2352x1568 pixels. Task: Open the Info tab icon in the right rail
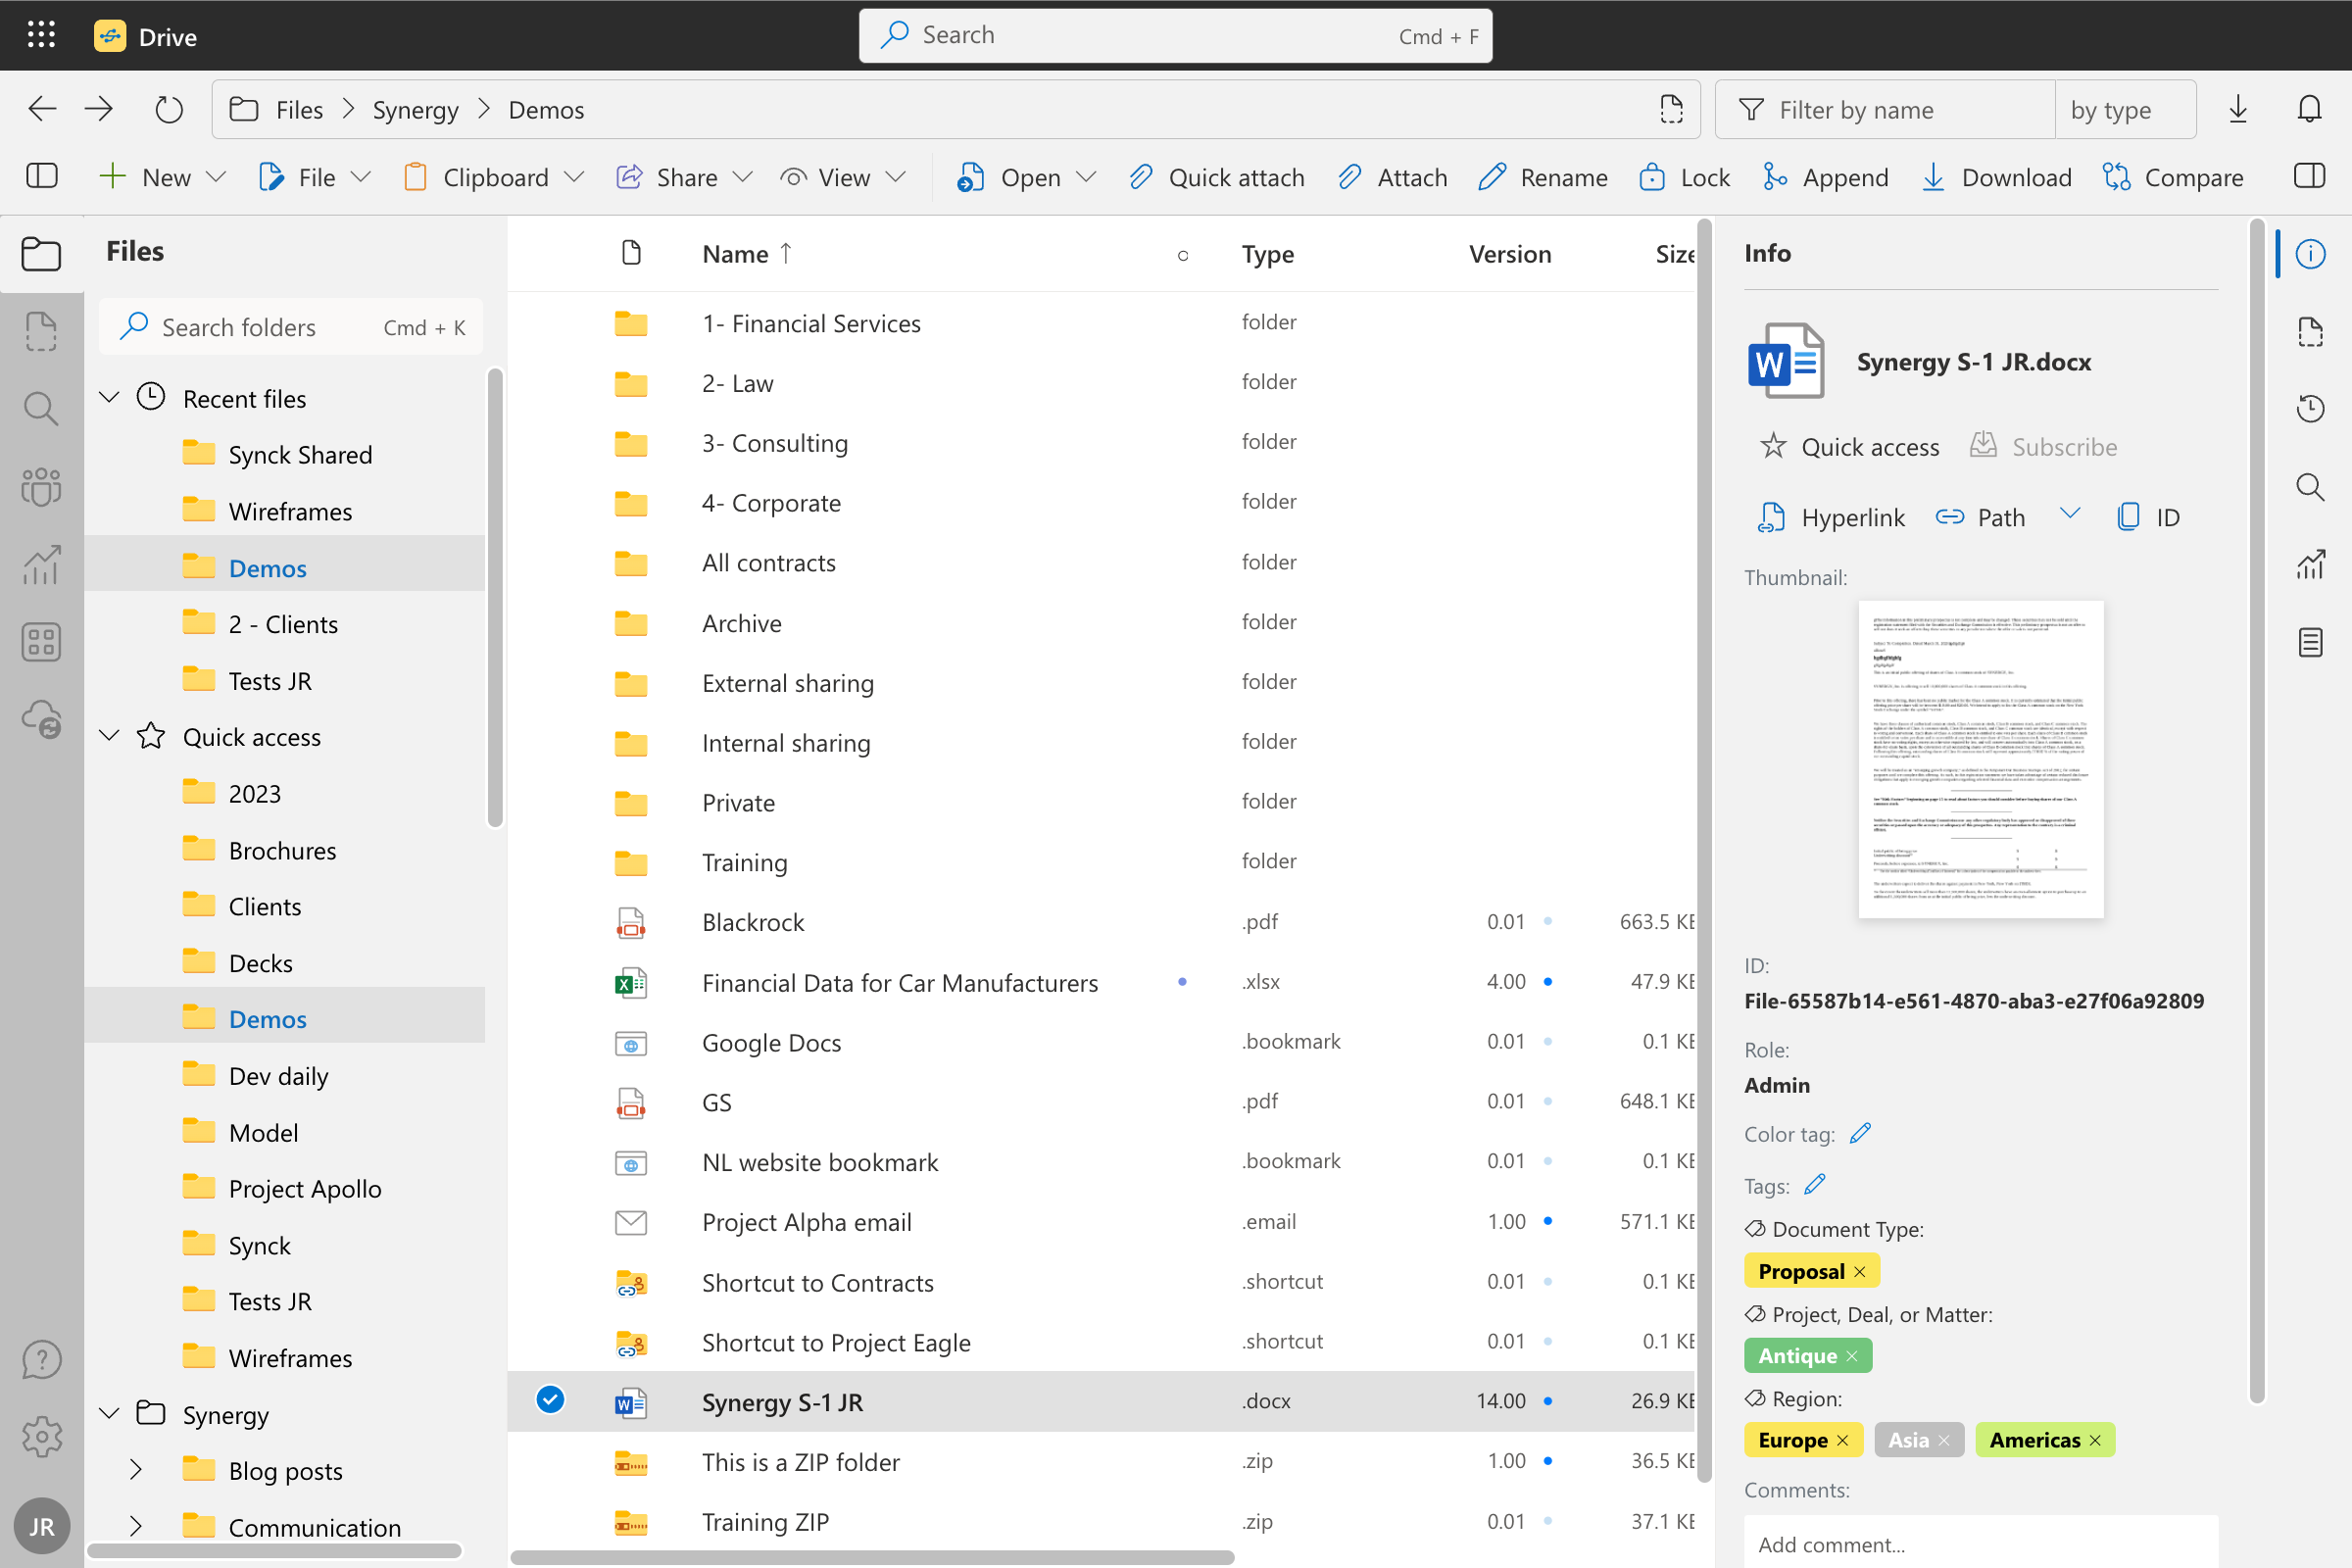[2310, 254]
